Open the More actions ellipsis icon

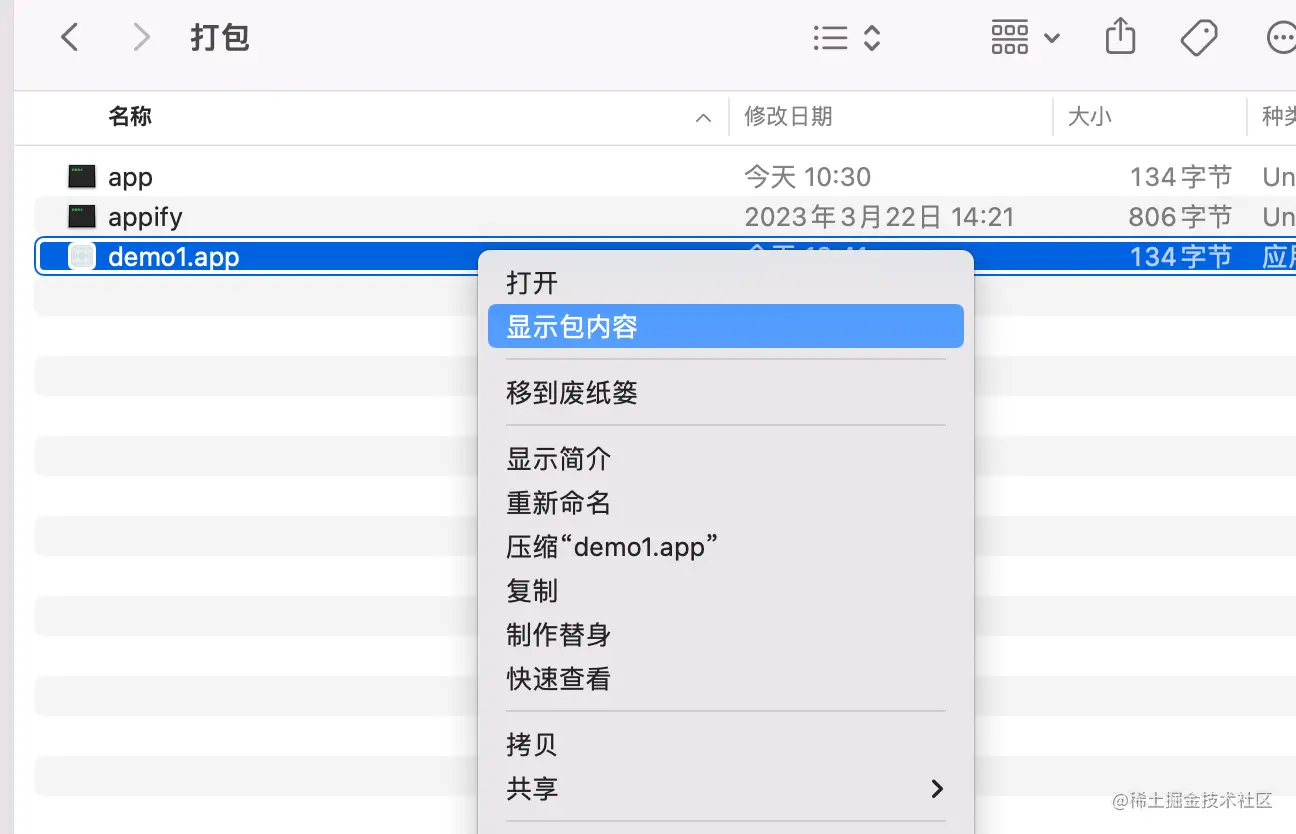[x=1281, y=38]
